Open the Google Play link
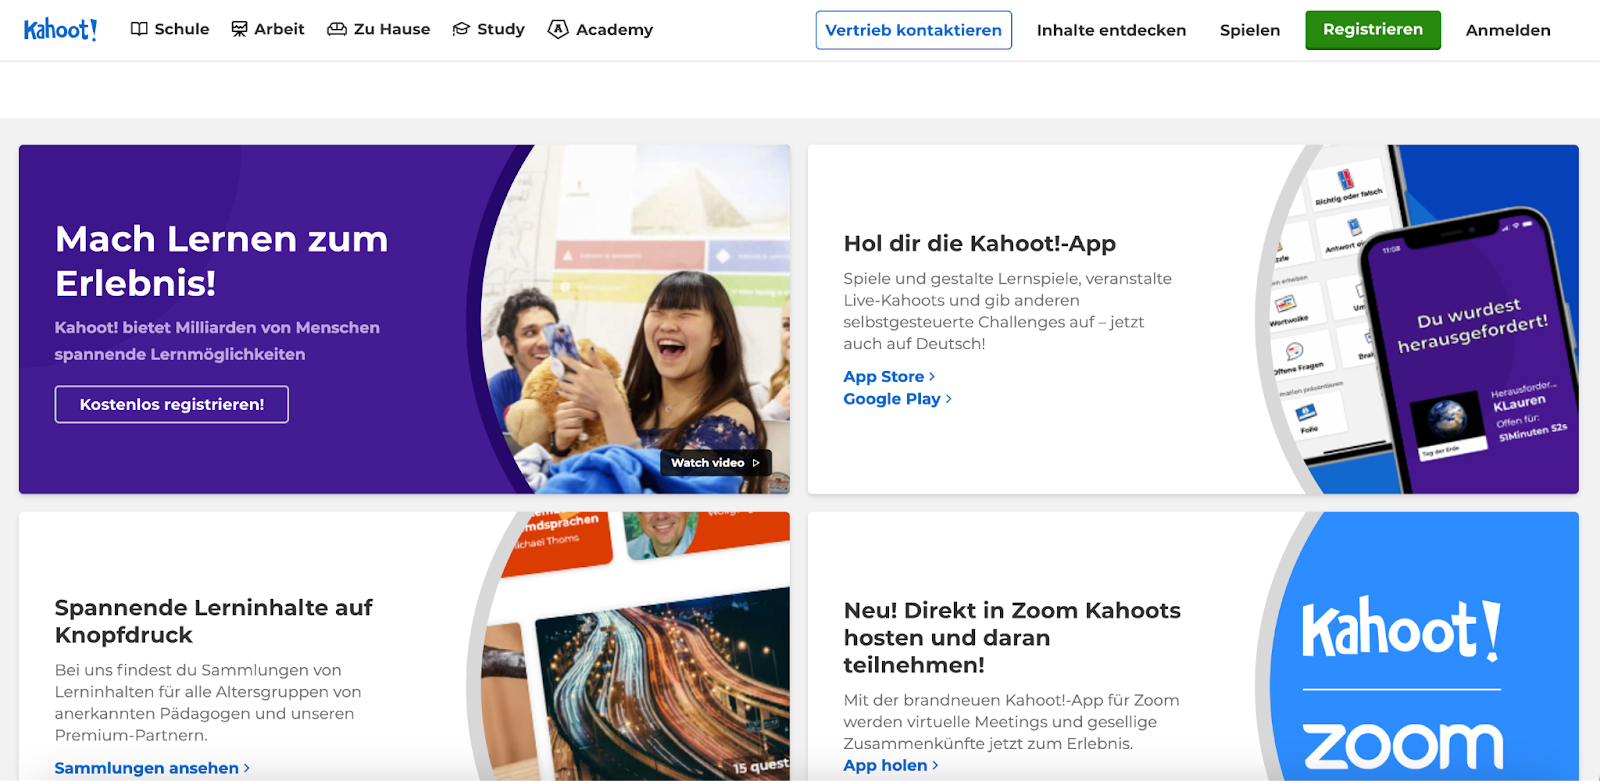 (897, 398)
